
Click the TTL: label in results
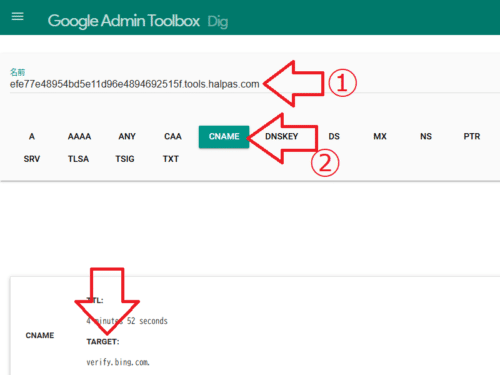tap(95, 300)
